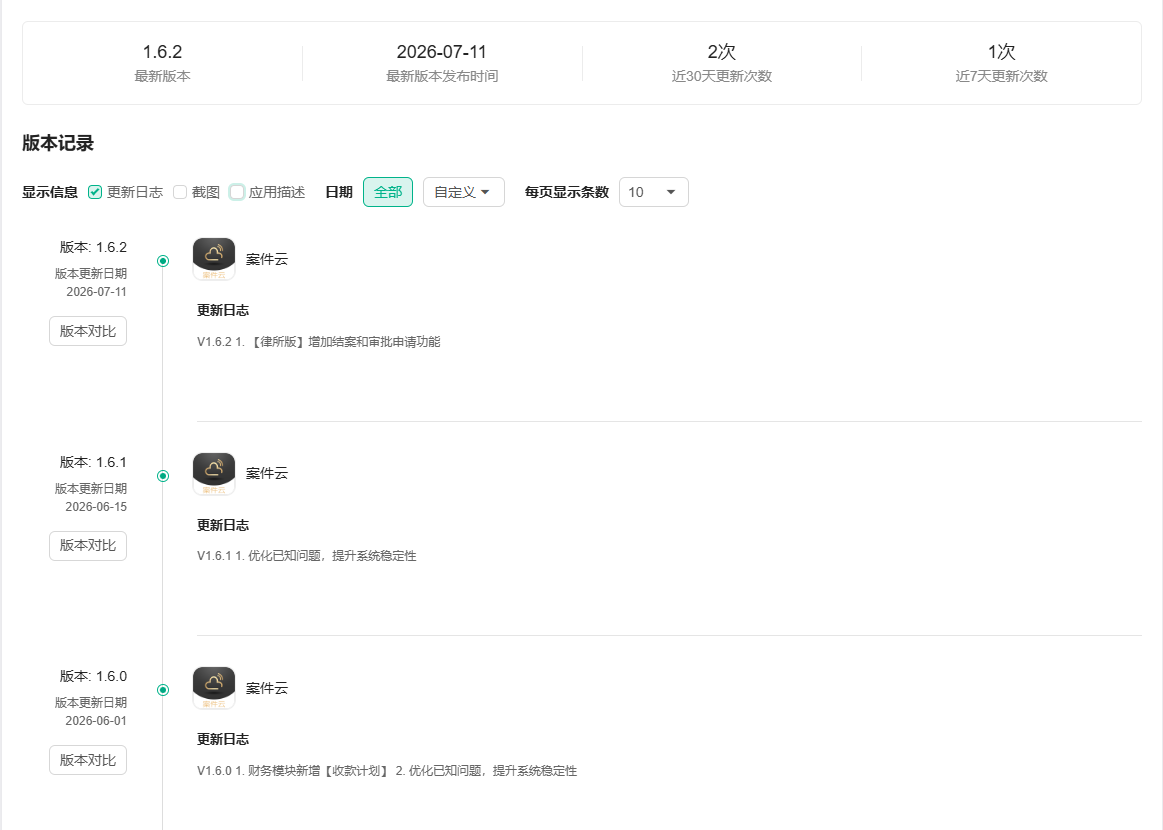Screen dimensions: 1163x830
Task: Click 版本对比 for version 1.6.1
Action: pos(88,545)
